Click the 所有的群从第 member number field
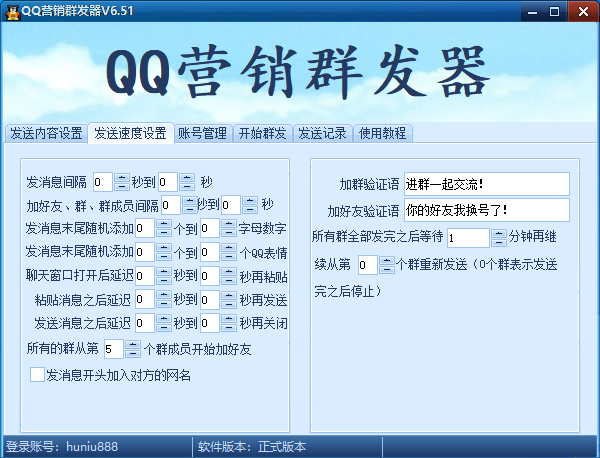The height and width of the screenshot is (458, 600). pyautogui.click(x=114, y=349)
